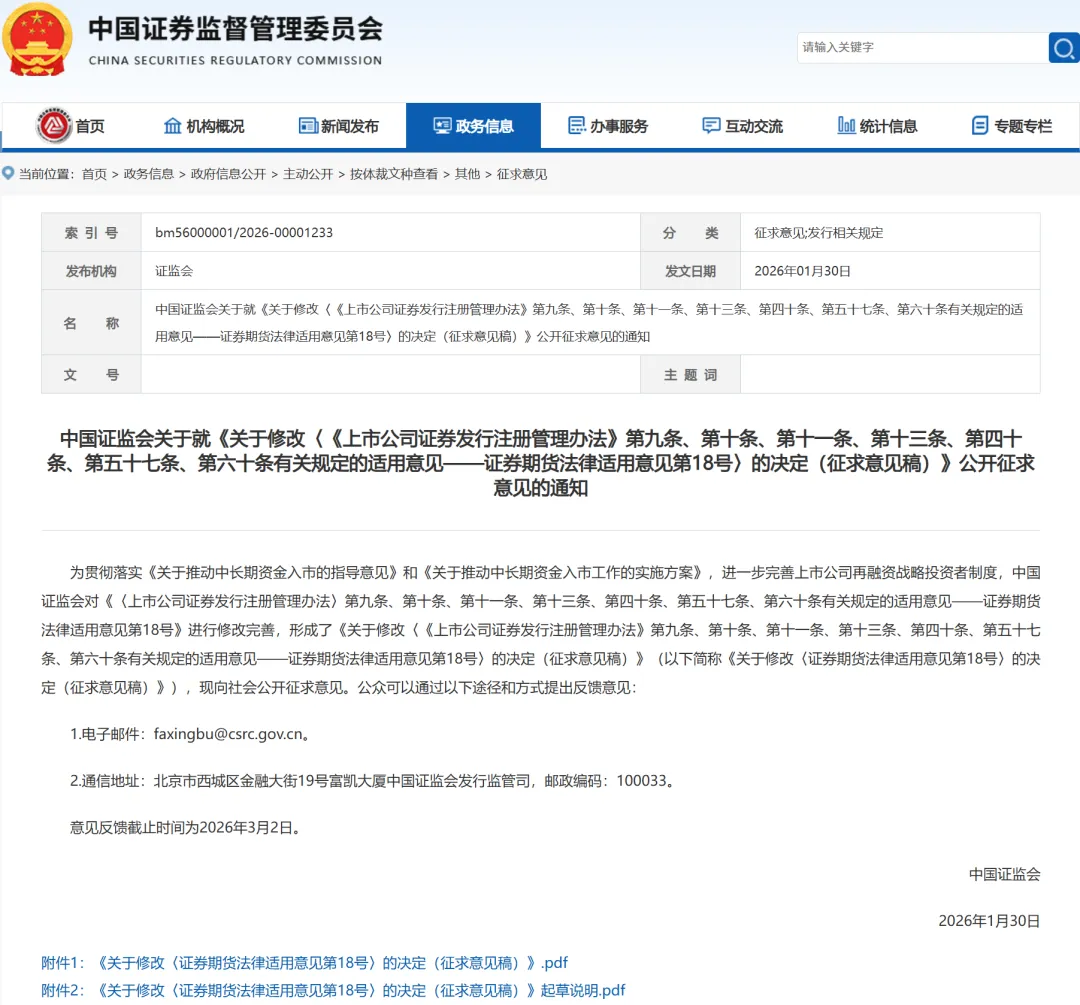Click the 主题词 table label
The height and width of the screenshot is (1005, 1080).
tap(690, 375)
